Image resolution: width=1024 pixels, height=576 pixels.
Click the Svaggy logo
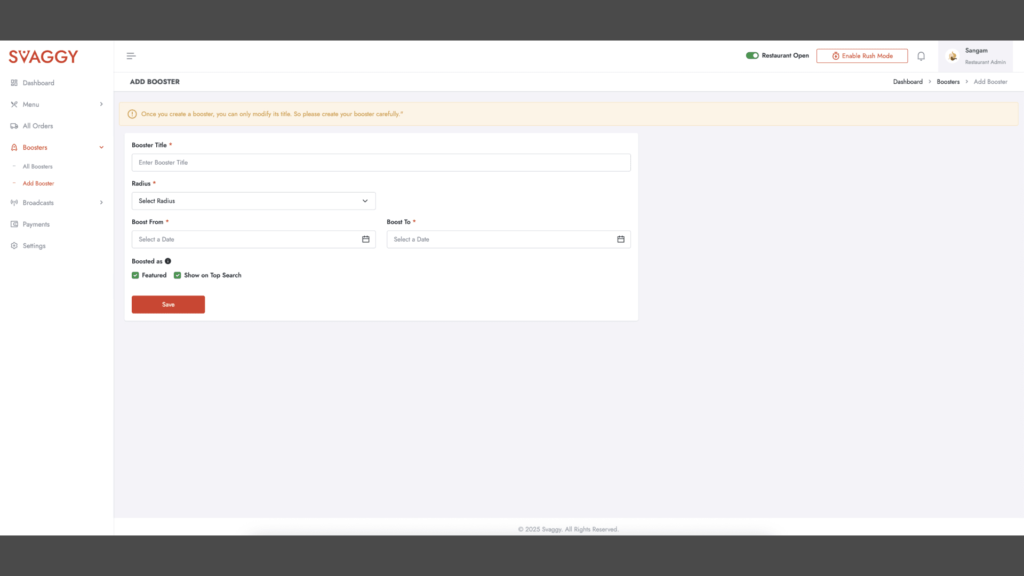pyautogui.click(x=43, y=57)
